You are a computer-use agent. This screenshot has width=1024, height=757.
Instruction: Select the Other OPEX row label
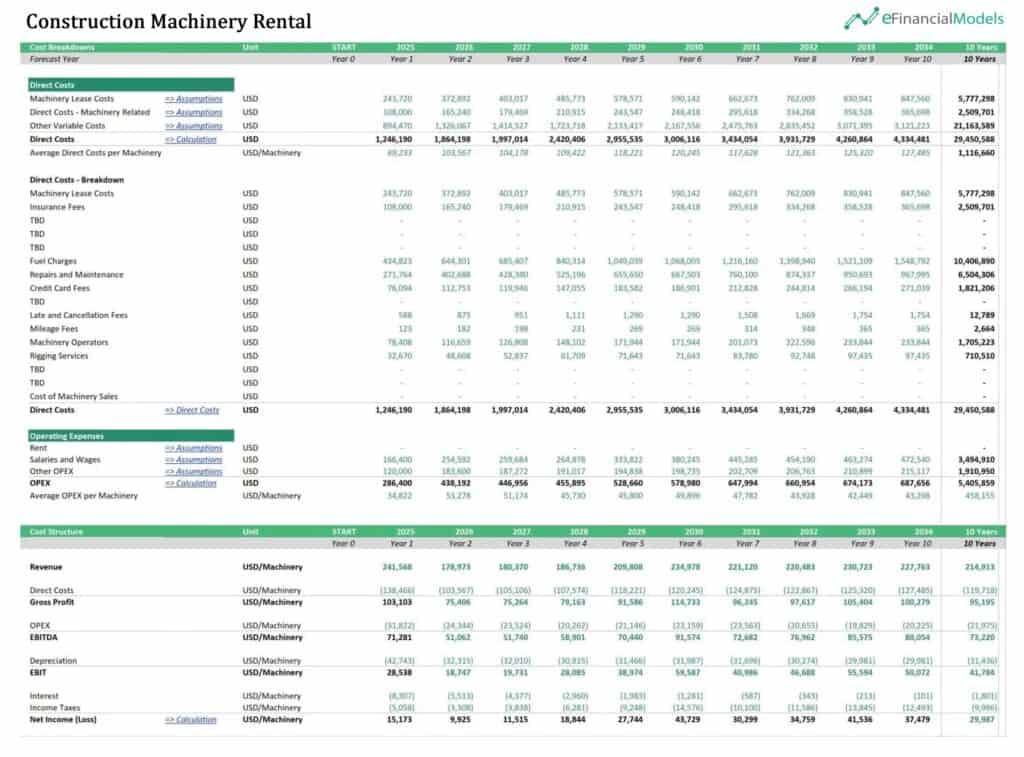pos(52,472)
